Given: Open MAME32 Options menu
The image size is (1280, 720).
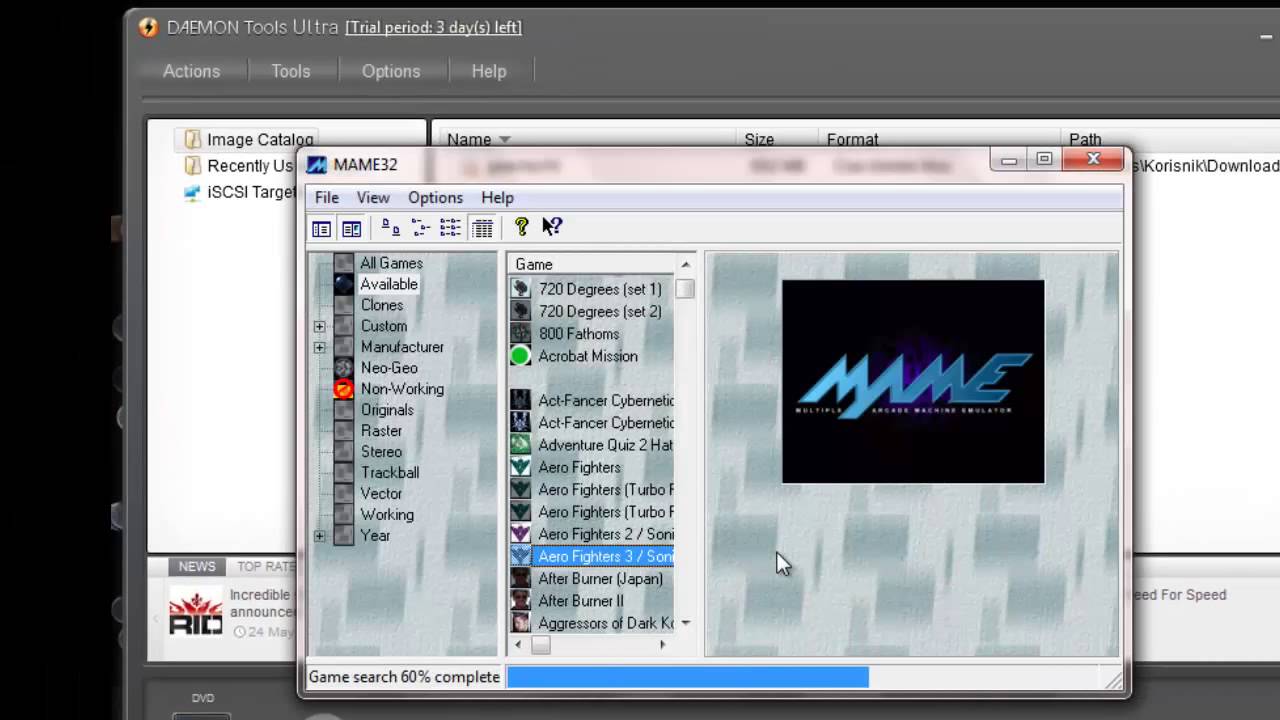Looking at the screenshot, I should [x=435, y=198].
